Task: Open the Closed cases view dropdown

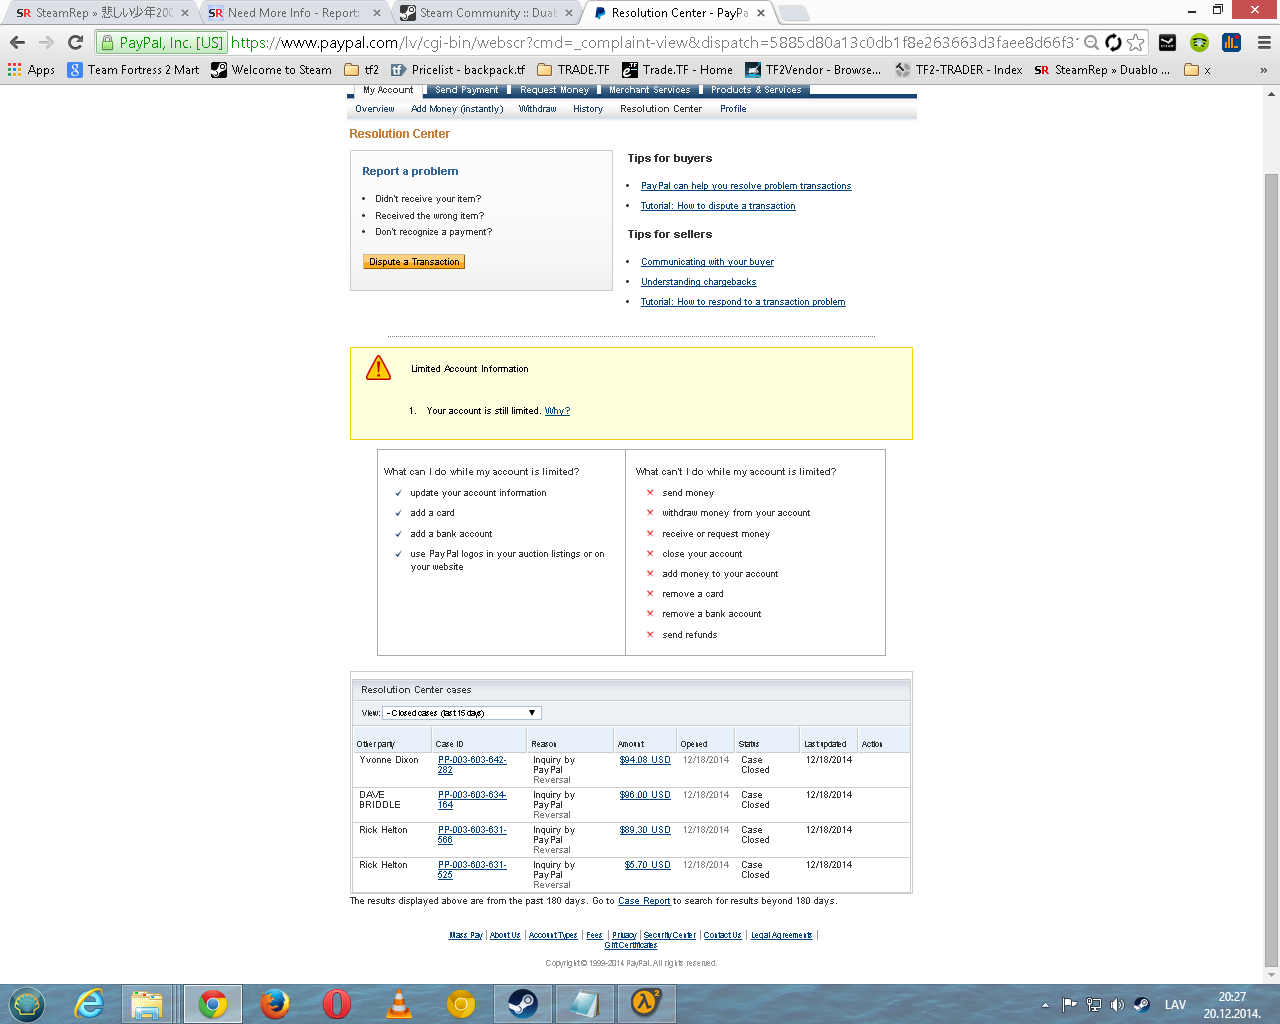Action: point(461,713)
